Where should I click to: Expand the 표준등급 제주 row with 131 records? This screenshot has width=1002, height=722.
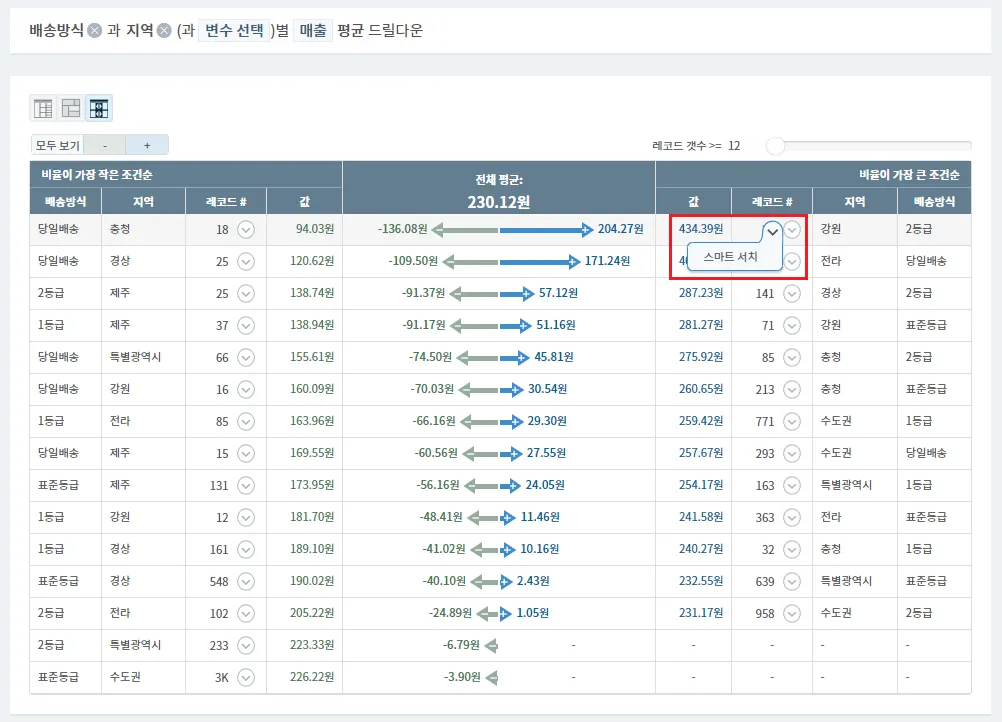tap(246, 486)
